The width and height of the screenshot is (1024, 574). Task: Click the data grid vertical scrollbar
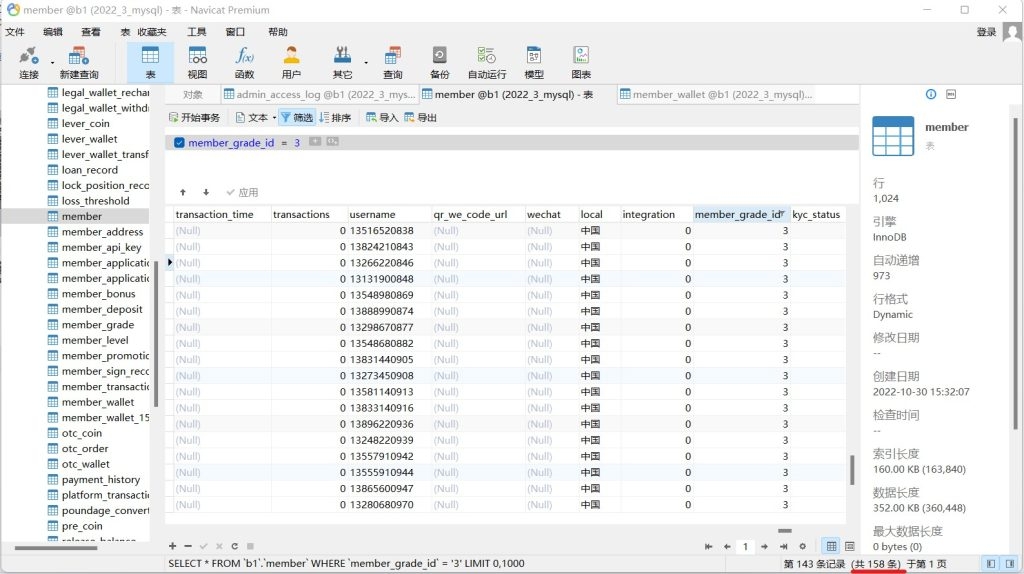pos(853,468)
